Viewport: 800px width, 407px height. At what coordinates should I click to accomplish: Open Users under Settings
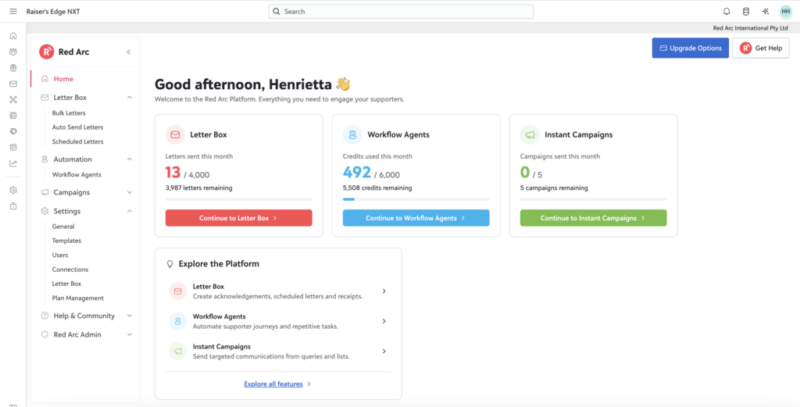coord(60,255)
